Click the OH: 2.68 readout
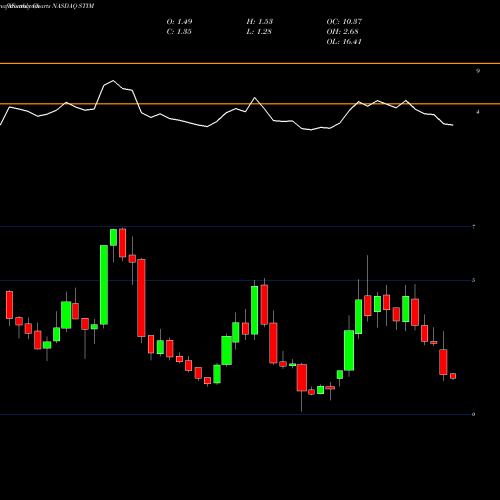The image size is (500, 500). (343, 31)
